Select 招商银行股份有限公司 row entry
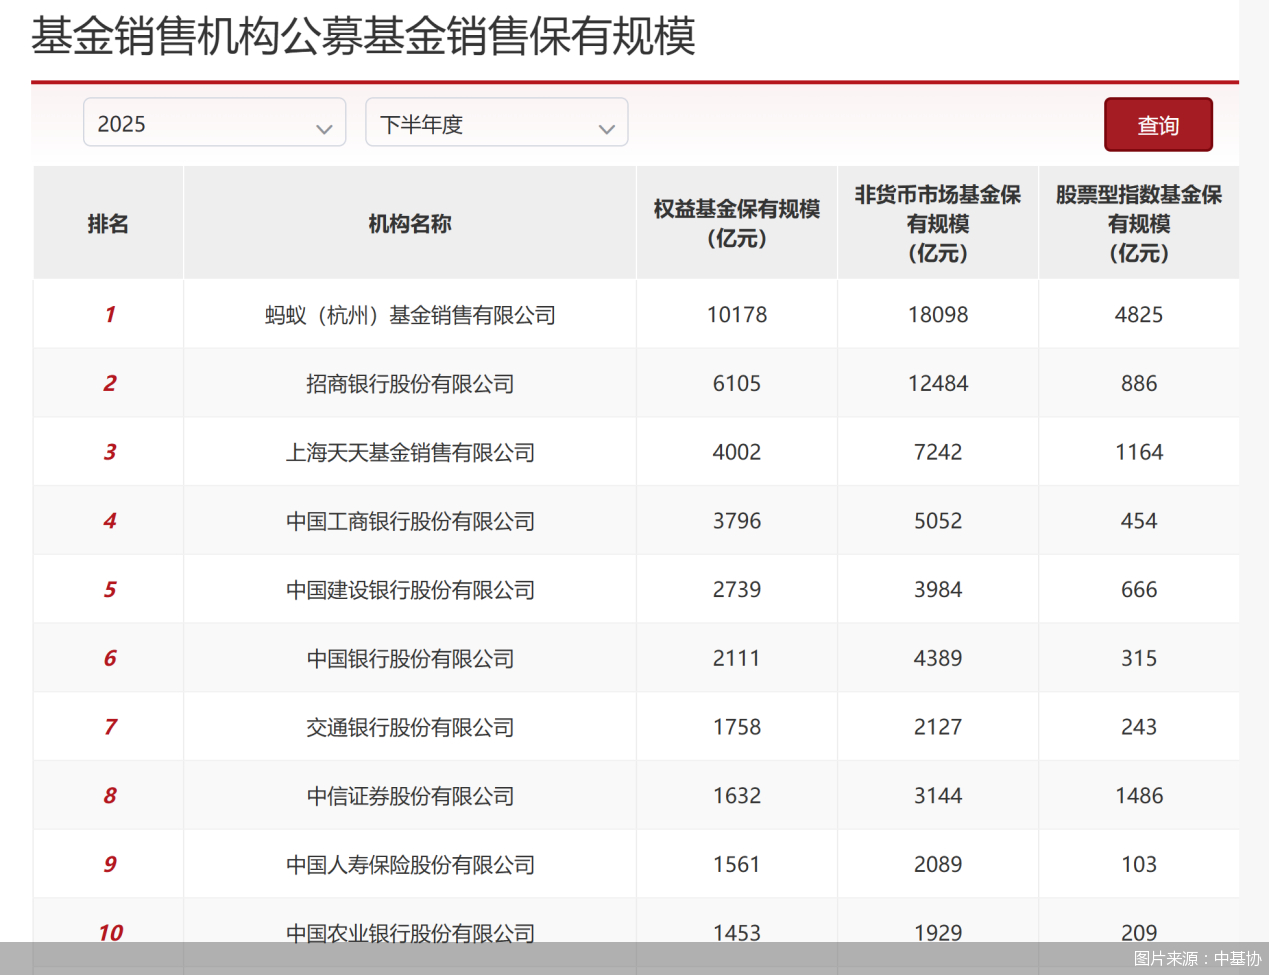 (x=409, y=382)
